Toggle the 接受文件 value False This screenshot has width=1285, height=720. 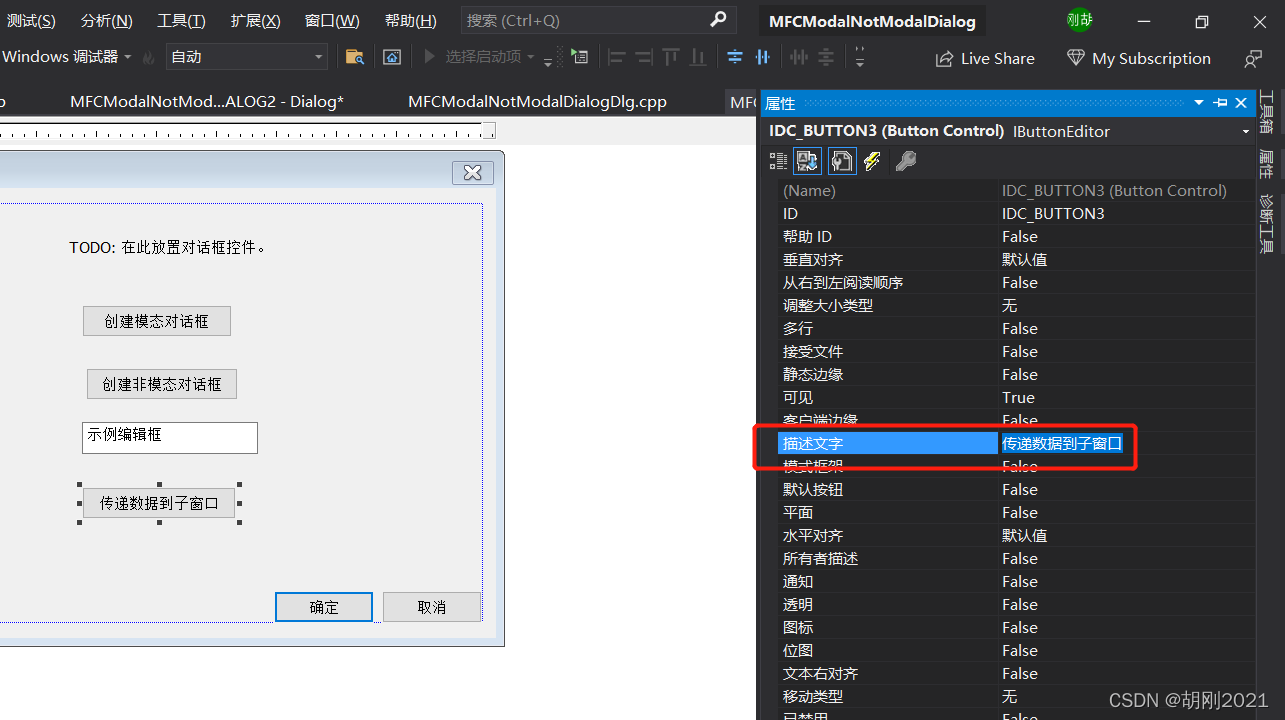click(1020, 352)
